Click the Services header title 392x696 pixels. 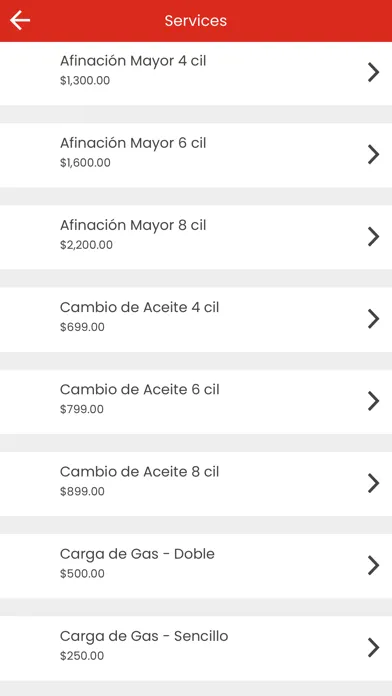coord(196,20)
